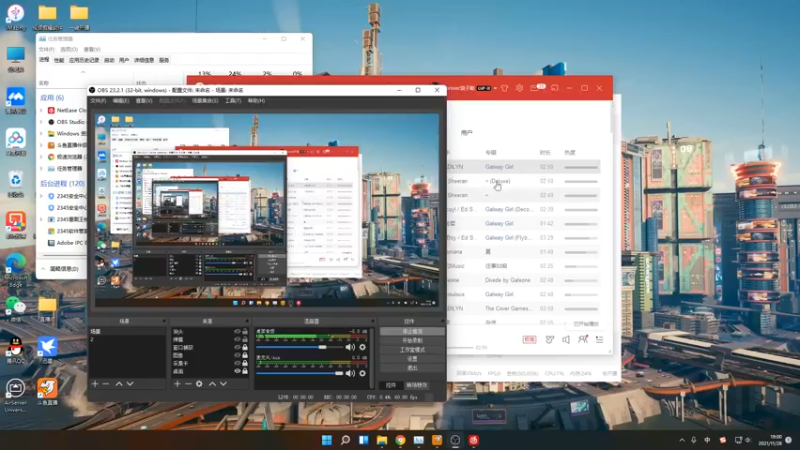The height and width of the screenshot is (450, 800).
Task: Toggle visibility eye for 弹幕 source
Action: [237, 339]
